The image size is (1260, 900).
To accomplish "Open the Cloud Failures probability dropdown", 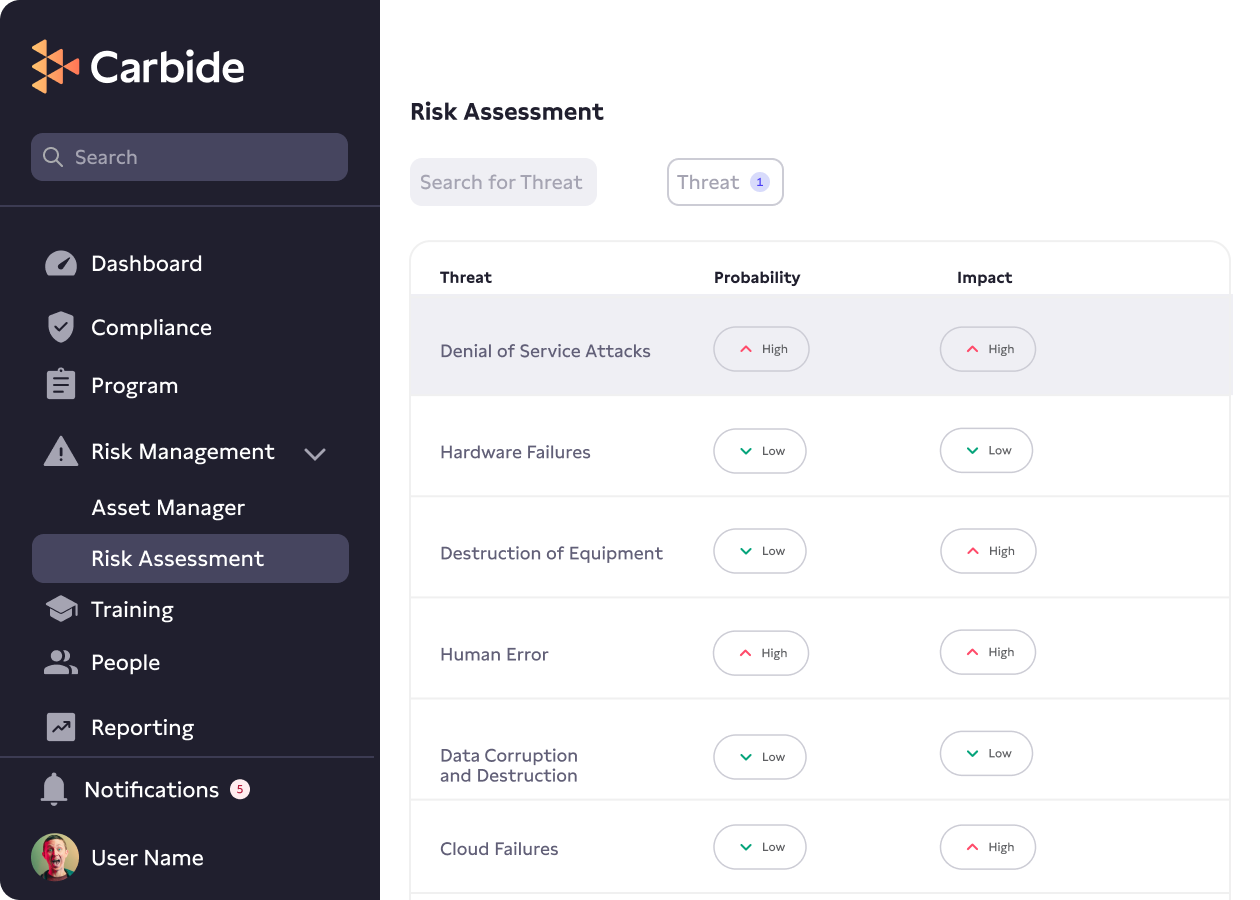I will (760, 847).
